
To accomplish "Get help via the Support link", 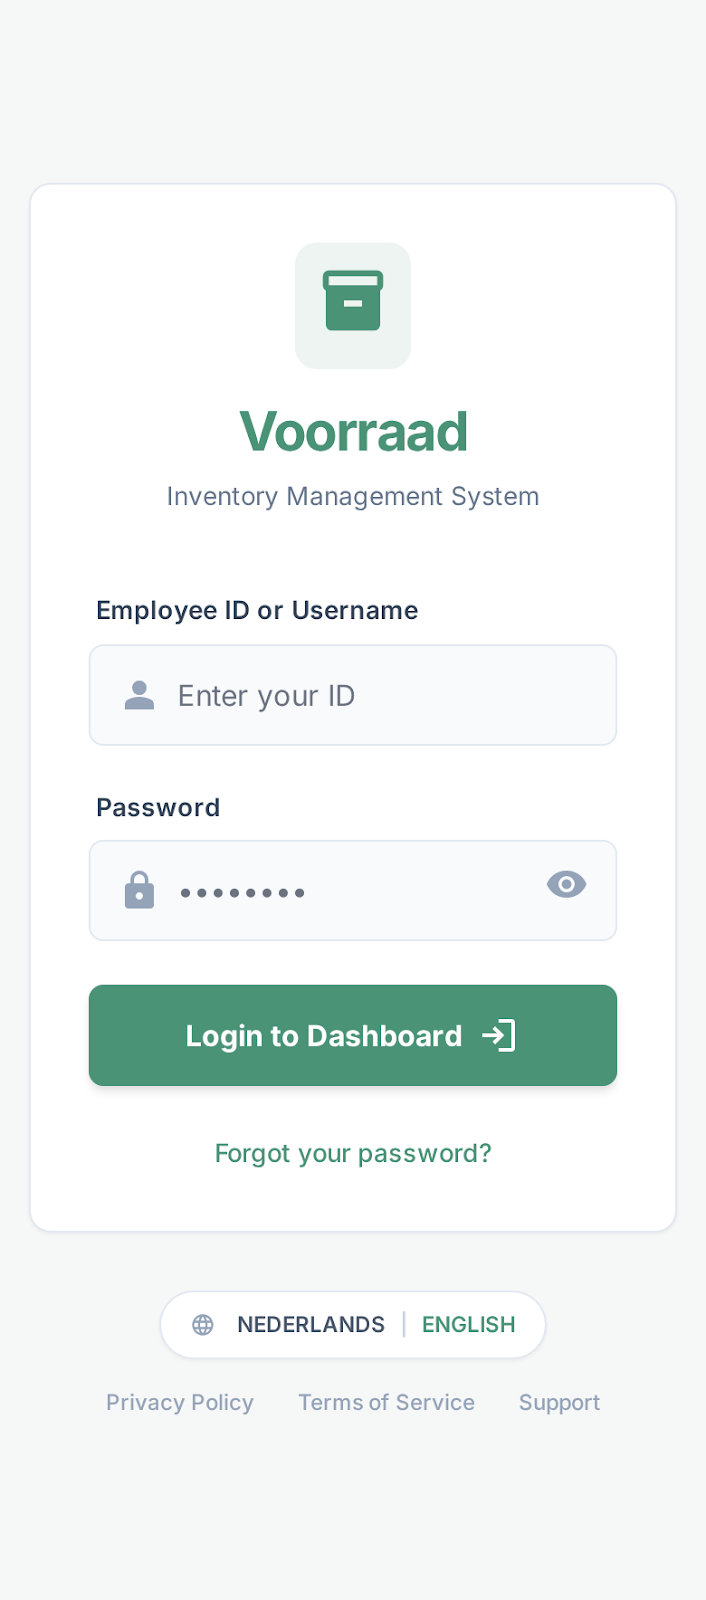I will click(x=559, y=1402).
